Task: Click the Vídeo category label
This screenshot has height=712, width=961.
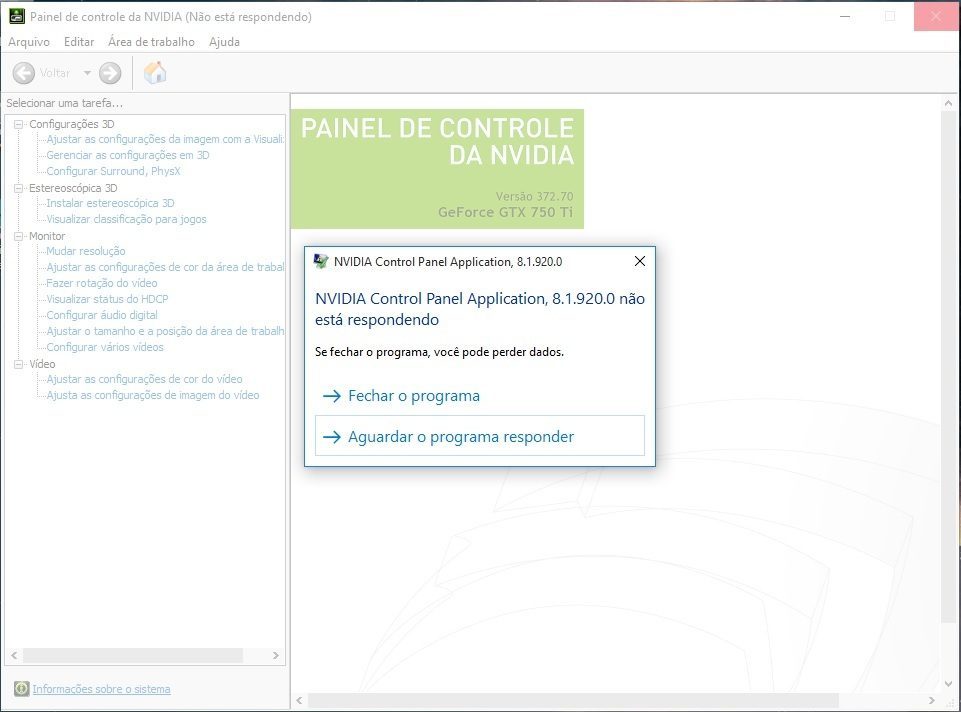Action: 42,364
